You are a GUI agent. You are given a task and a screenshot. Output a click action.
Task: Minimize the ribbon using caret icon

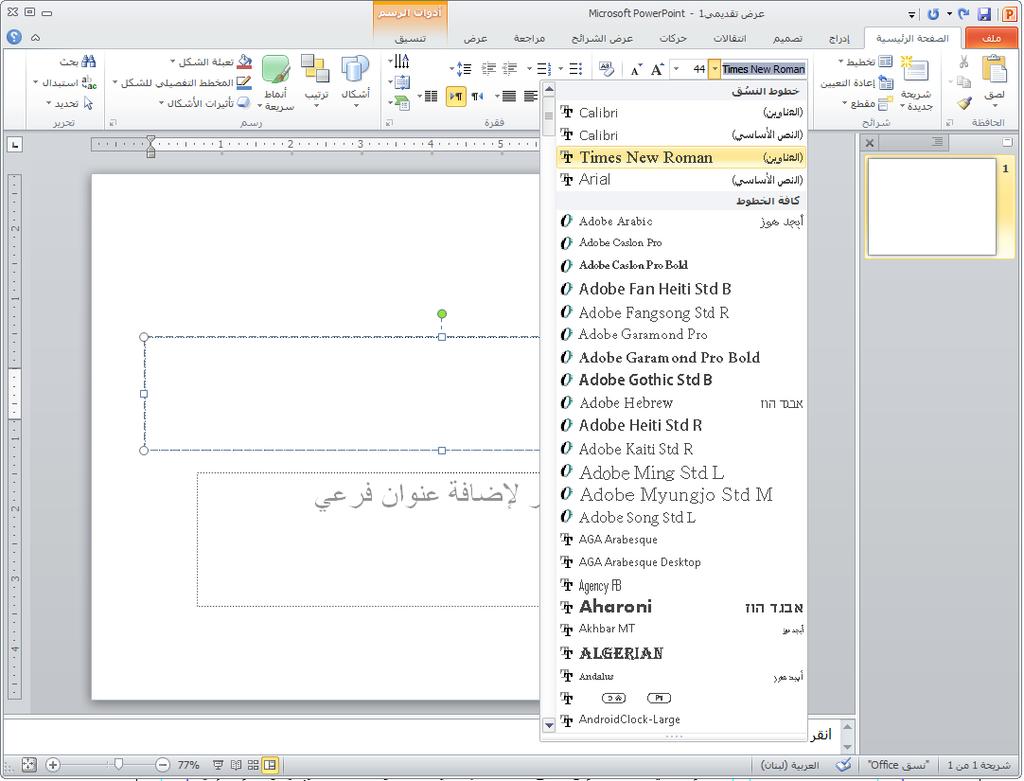tap(35, 38)
